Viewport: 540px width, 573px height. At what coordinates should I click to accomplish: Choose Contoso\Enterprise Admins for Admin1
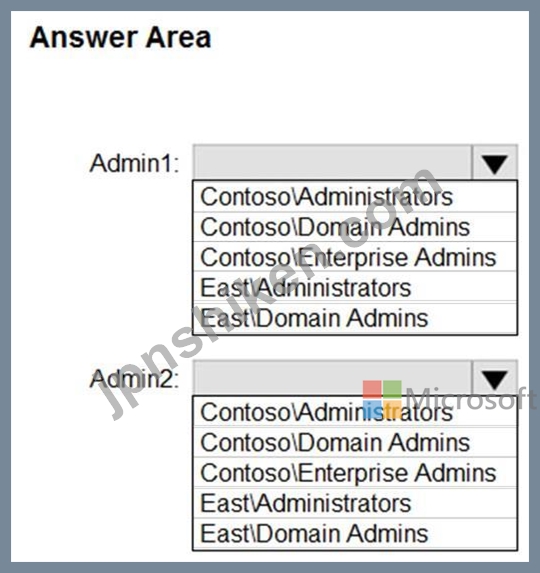click(355, 257)
